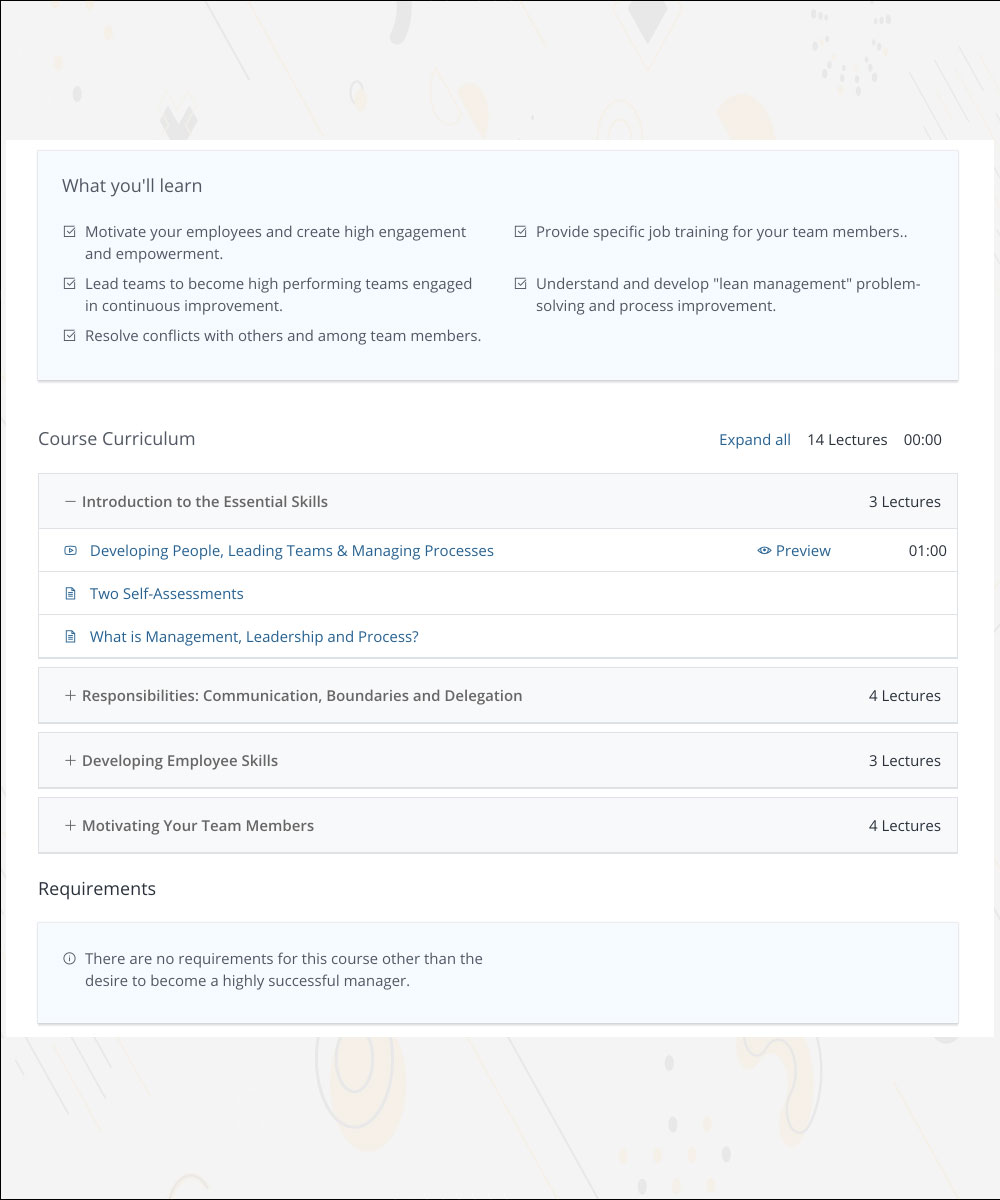Collapse Introduction to the Essential Skills section
1000x1200 pixels.
(204, 502)
